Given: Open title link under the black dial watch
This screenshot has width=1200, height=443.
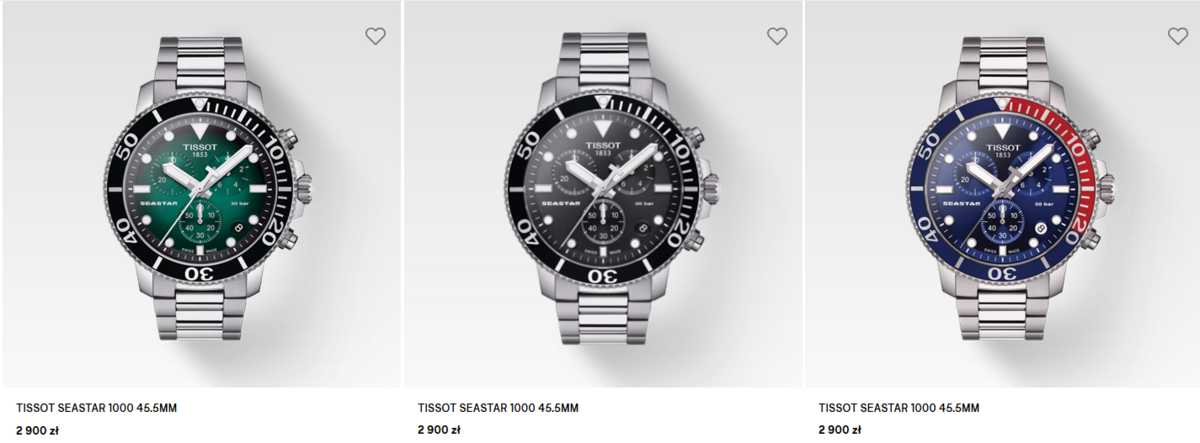Looking at the screenshot, I should pos(497,408).
